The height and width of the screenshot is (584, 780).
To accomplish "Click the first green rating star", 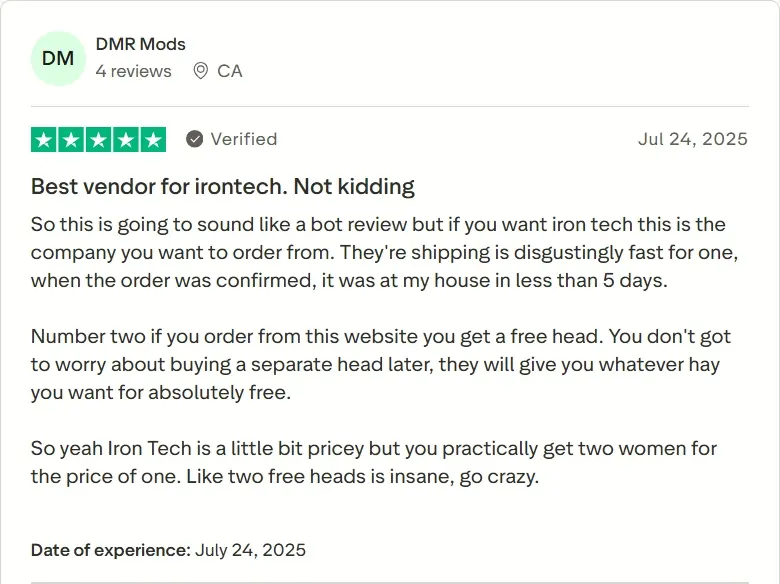I will (43, 140).
